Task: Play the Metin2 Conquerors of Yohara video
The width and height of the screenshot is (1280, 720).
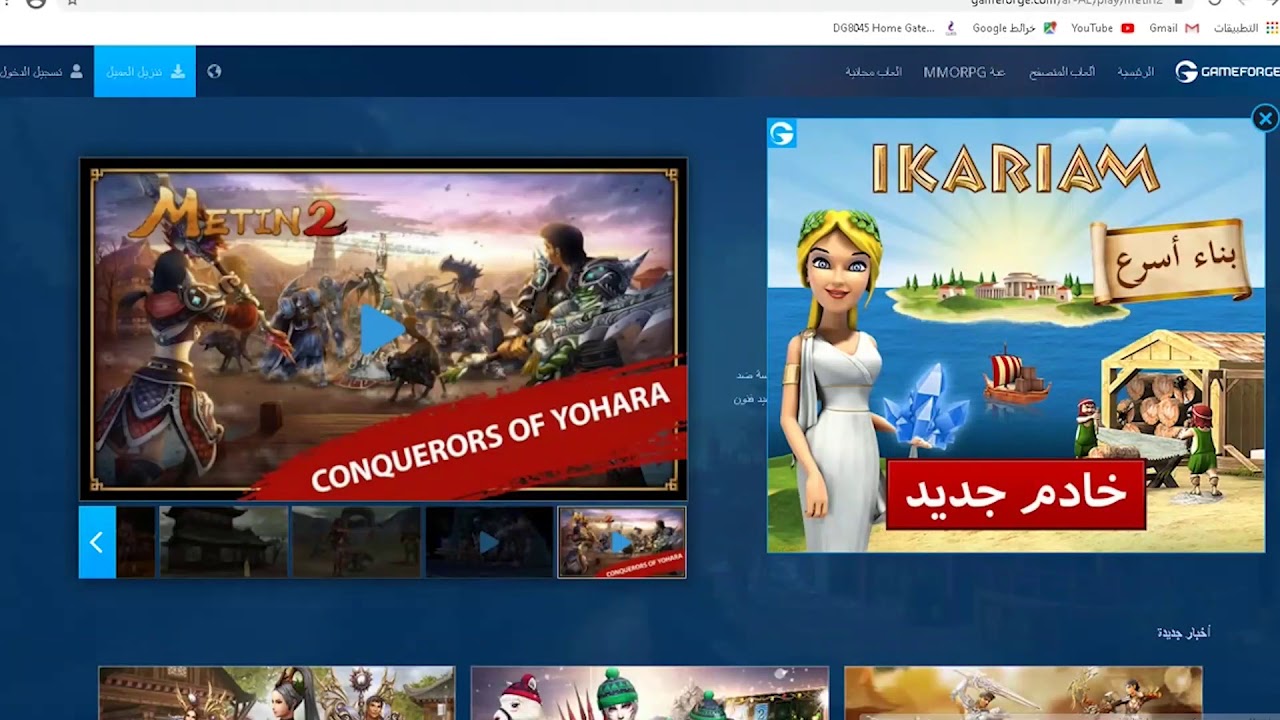Action: point(382,329)
